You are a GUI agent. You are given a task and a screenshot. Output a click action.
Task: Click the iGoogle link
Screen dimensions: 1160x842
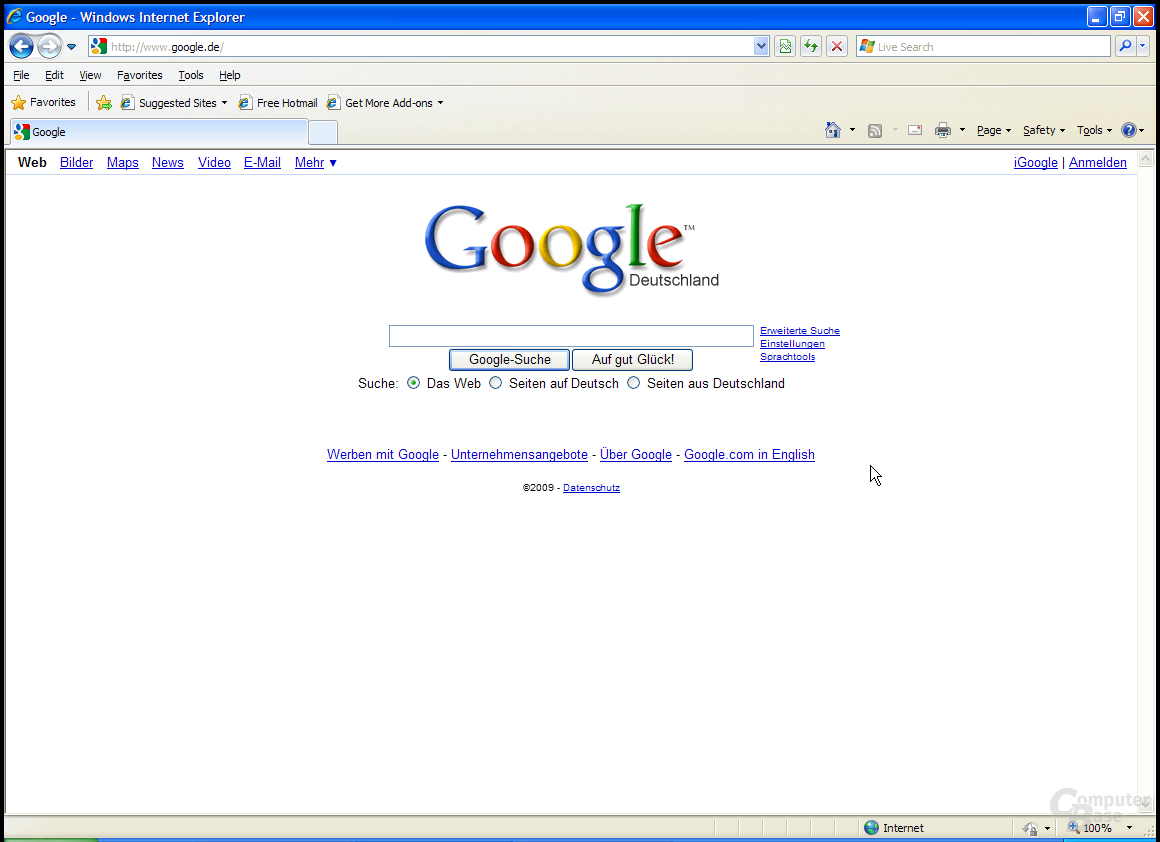tap(1036, 162)
